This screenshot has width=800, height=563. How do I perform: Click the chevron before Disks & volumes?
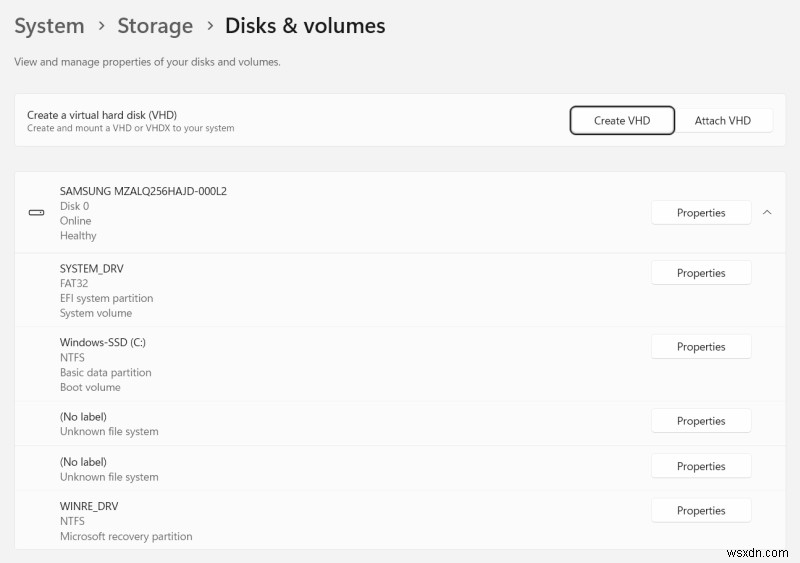(210, 26)
